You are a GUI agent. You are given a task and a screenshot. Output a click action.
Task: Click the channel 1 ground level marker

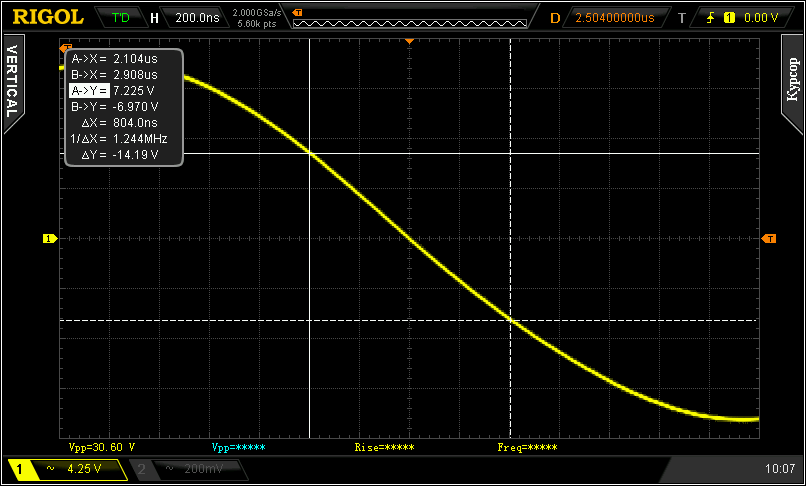point(49,239)
